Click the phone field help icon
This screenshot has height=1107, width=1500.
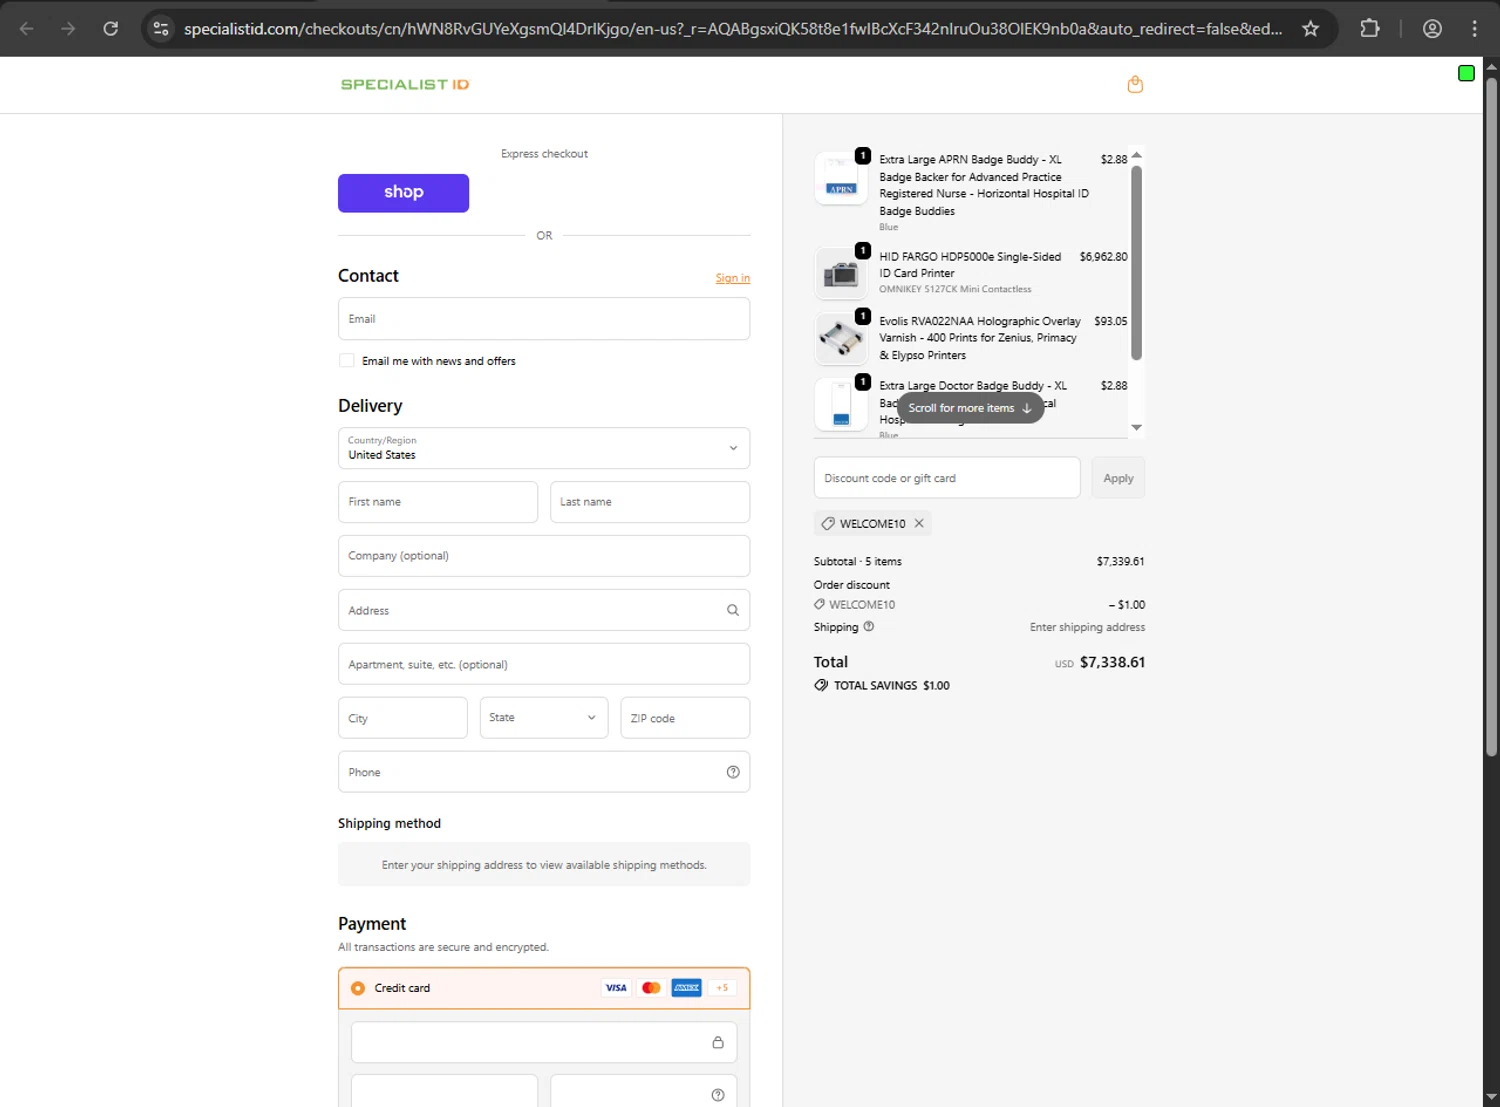point(733,772)
